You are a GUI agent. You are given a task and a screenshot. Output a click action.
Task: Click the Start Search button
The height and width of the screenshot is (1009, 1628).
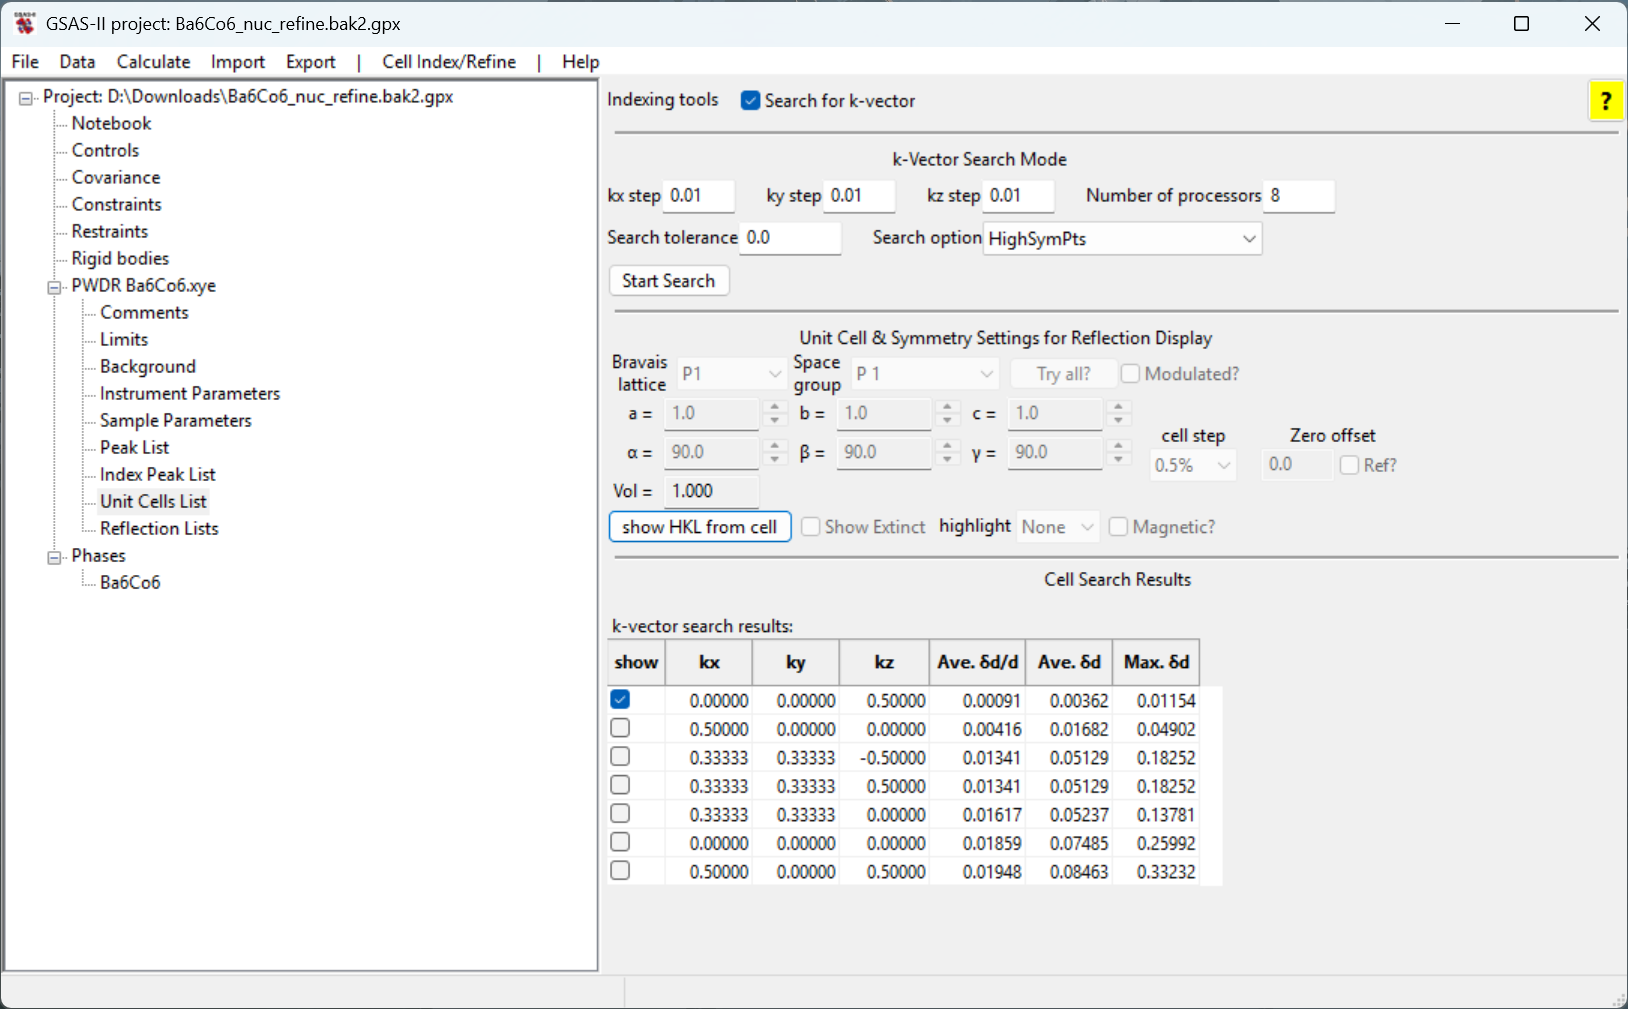click(669, 281)
